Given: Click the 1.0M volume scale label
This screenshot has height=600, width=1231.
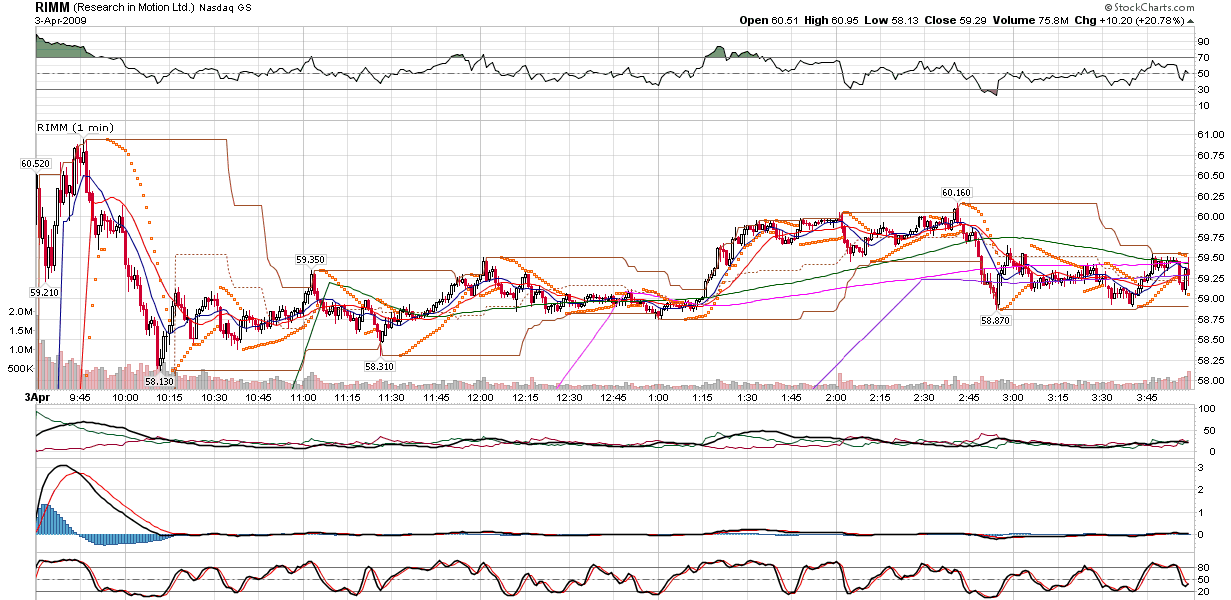Looking at the screenshot, I should 20,350.
